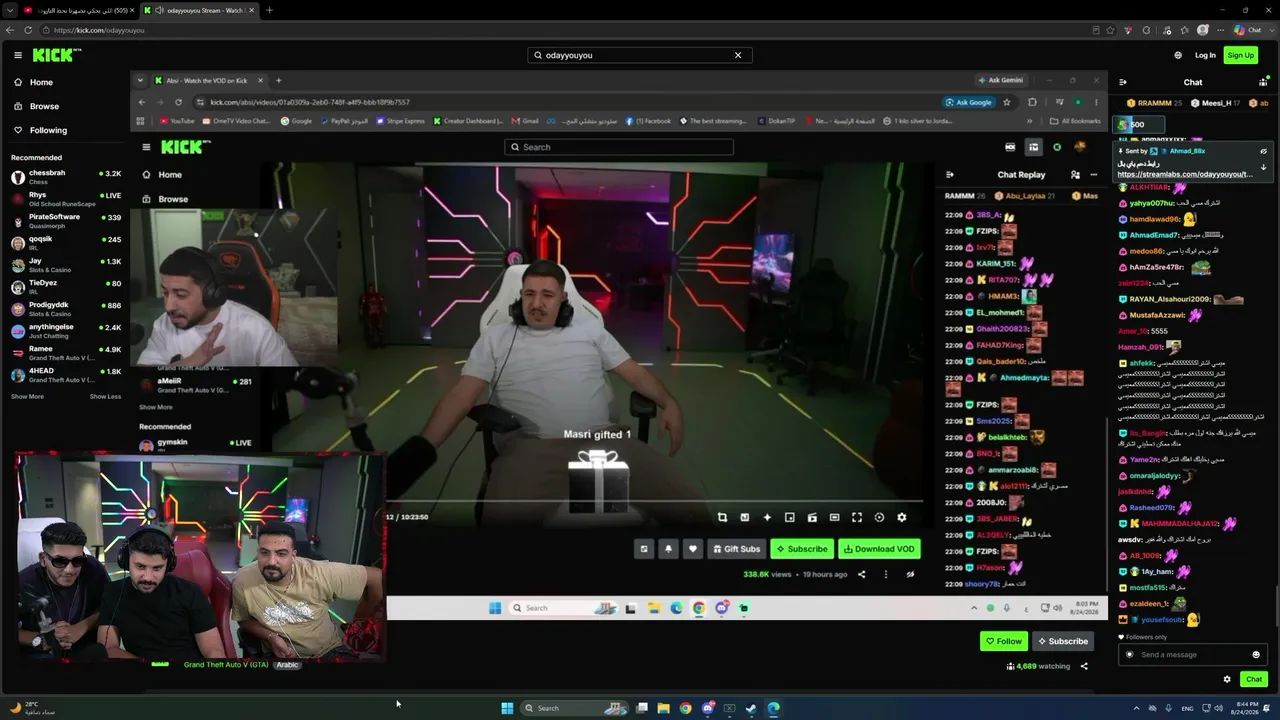Open chat settings gear
Screen dimensions: 1280x720
tap(1227, 679)
